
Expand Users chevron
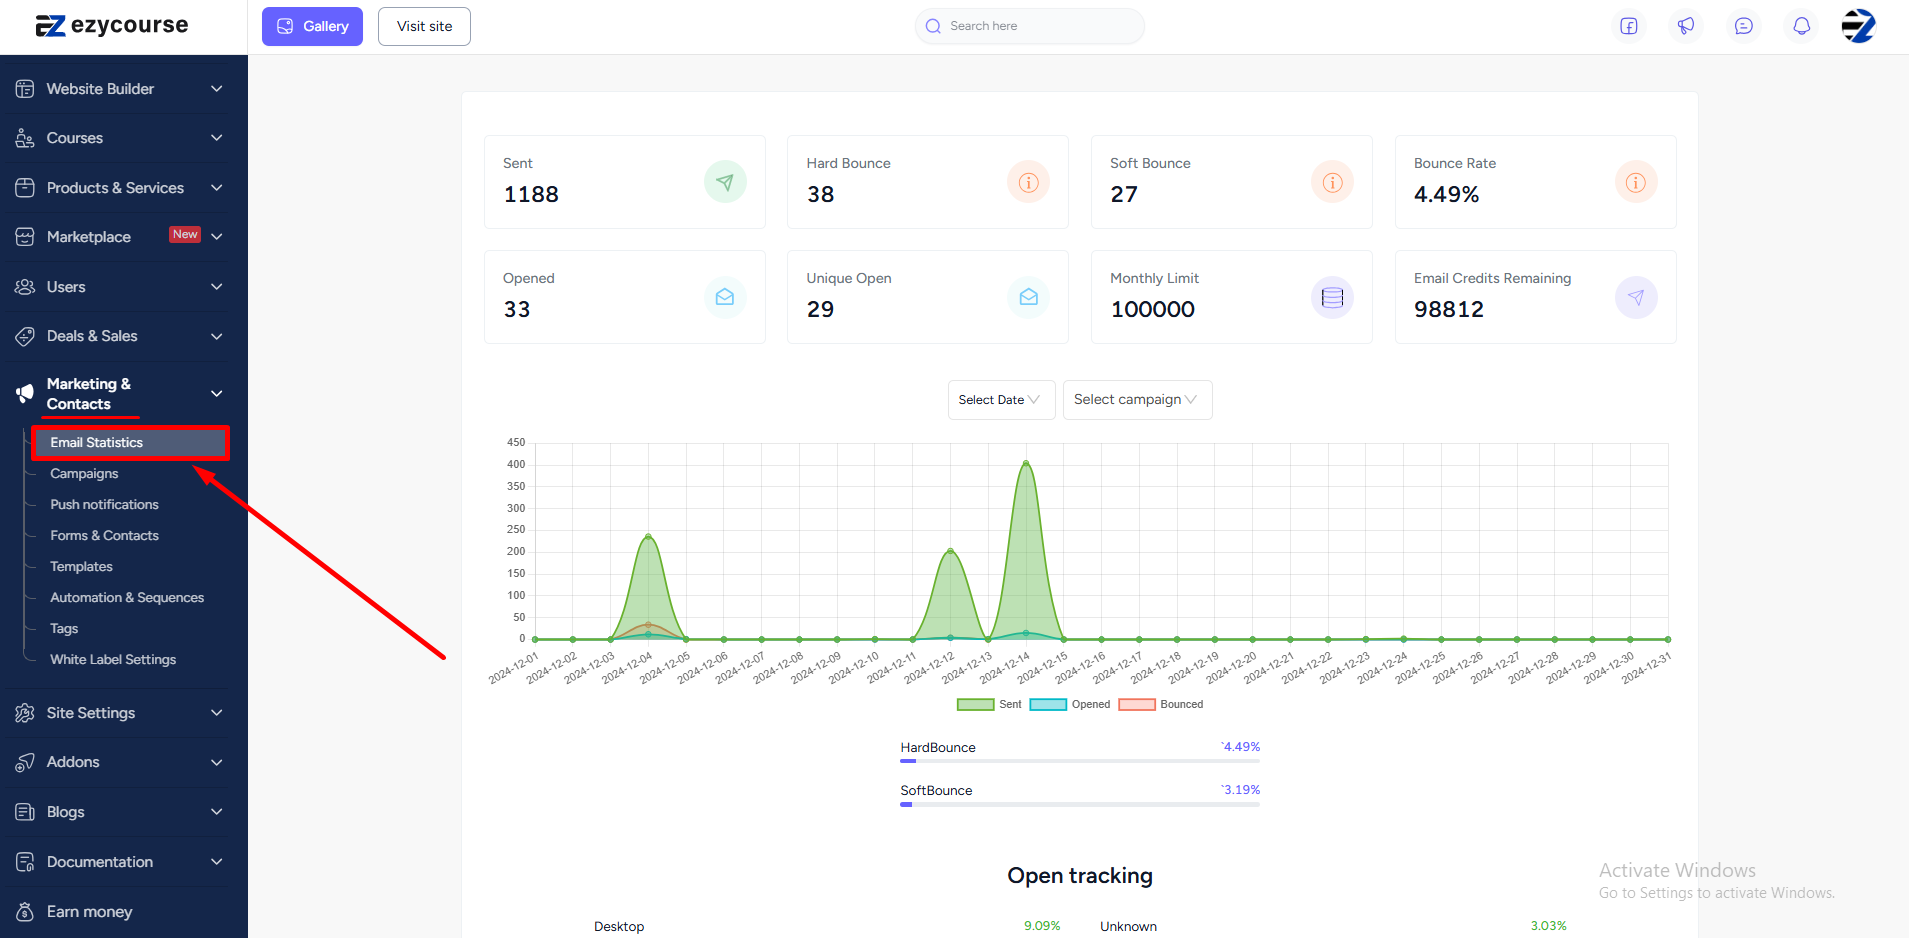pos(217,287)
